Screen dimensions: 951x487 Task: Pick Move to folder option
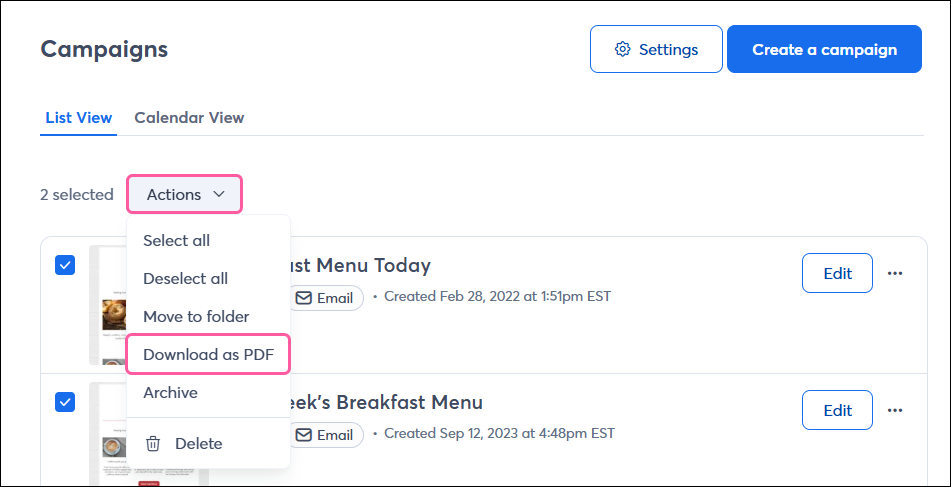pyautogui.click(x=196, y=317)
